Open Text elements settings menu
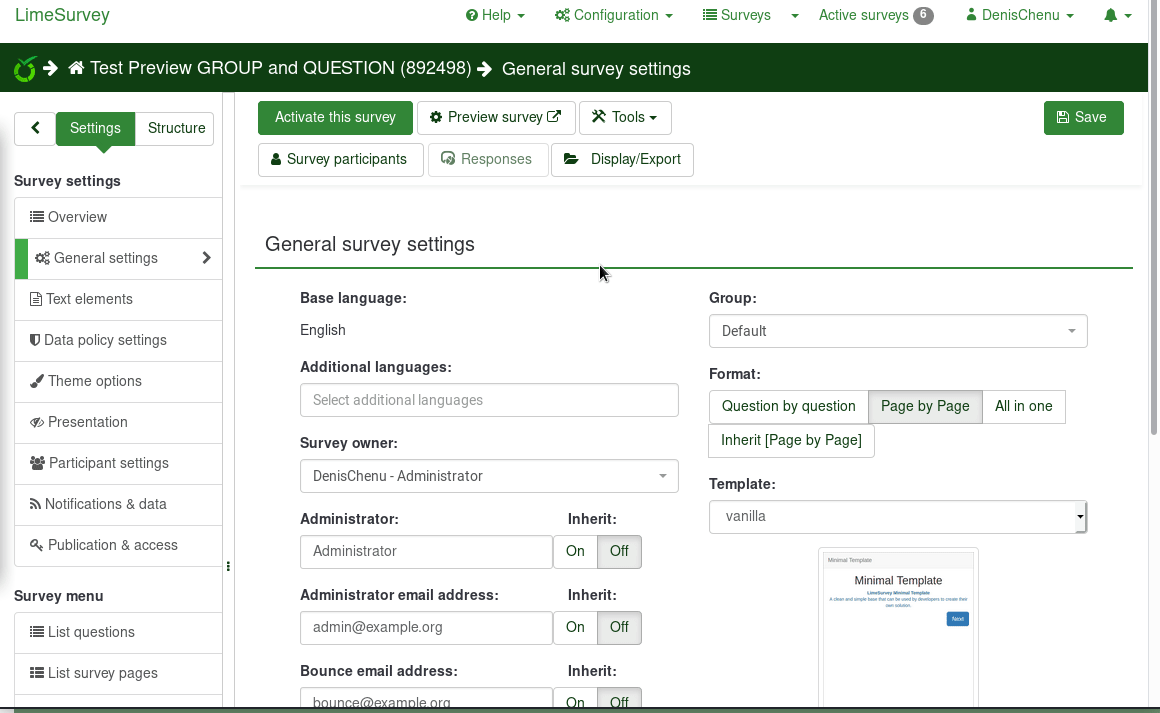 click(89, 299)
